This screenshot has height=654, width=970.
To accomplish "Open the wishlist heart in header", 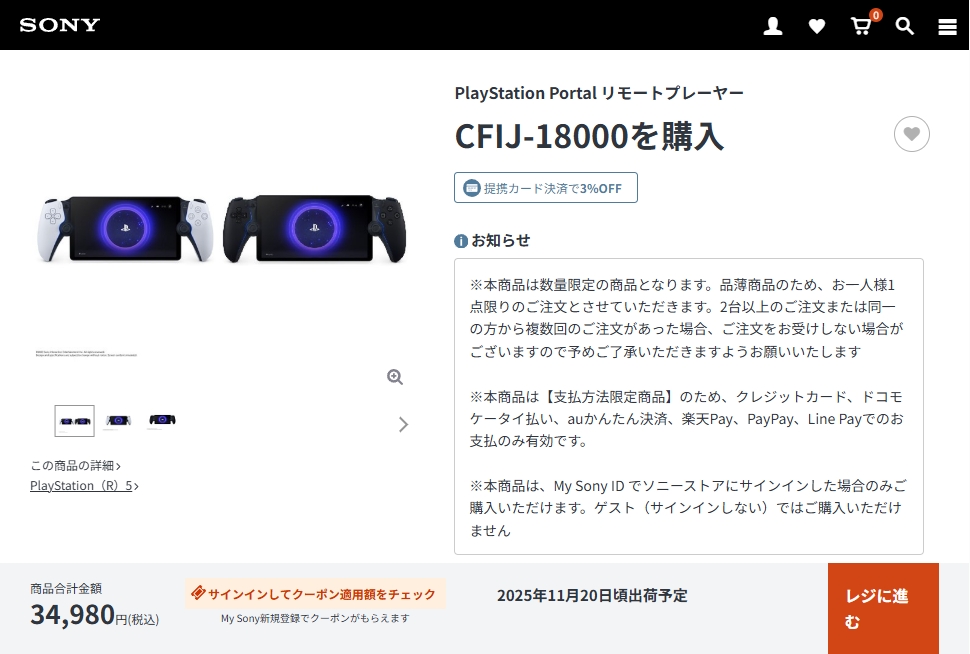I will click(817, 26).
